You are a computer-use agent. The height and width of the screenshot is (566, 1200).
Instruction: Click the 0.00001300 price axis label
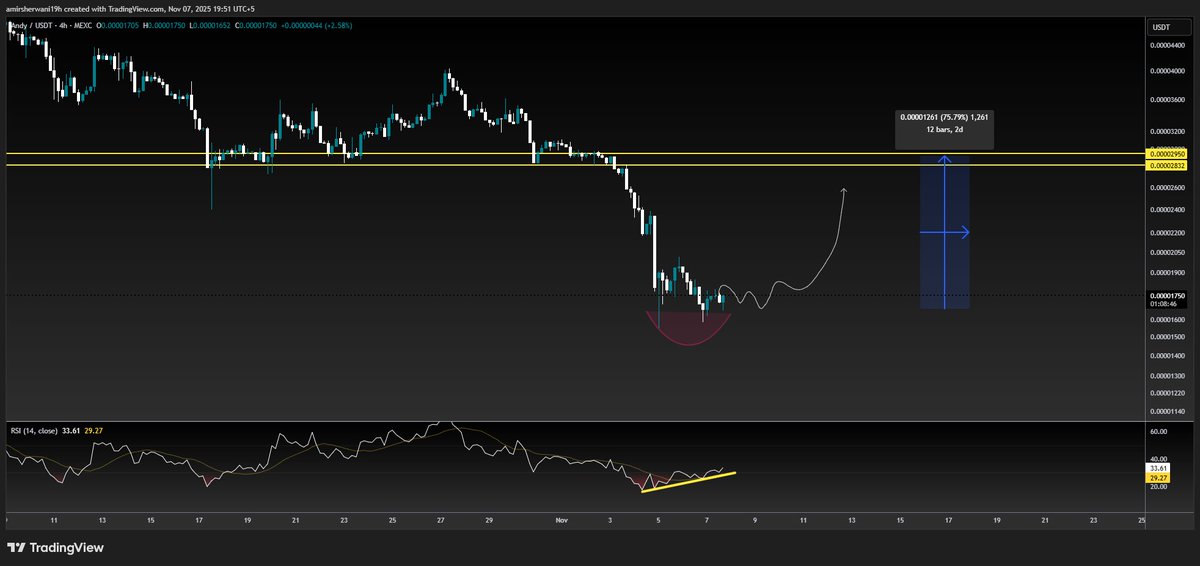click(1167, 376)
